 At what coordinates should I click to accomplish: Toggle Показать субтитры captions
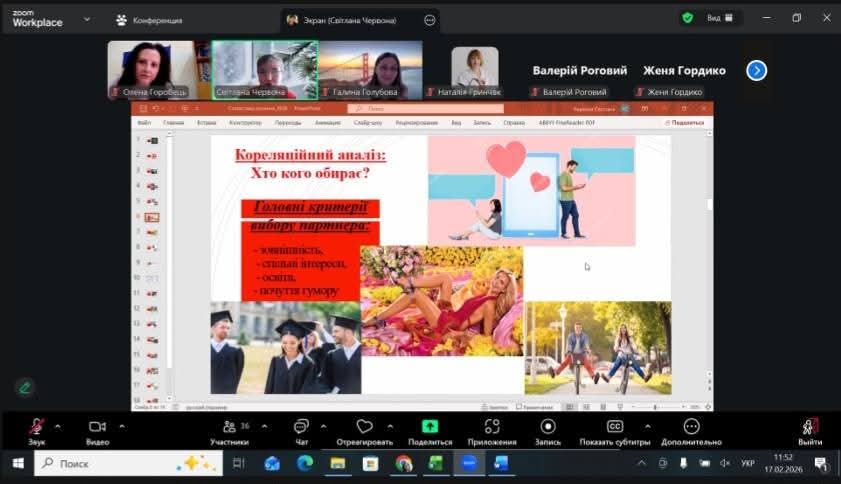coord(615,427)
